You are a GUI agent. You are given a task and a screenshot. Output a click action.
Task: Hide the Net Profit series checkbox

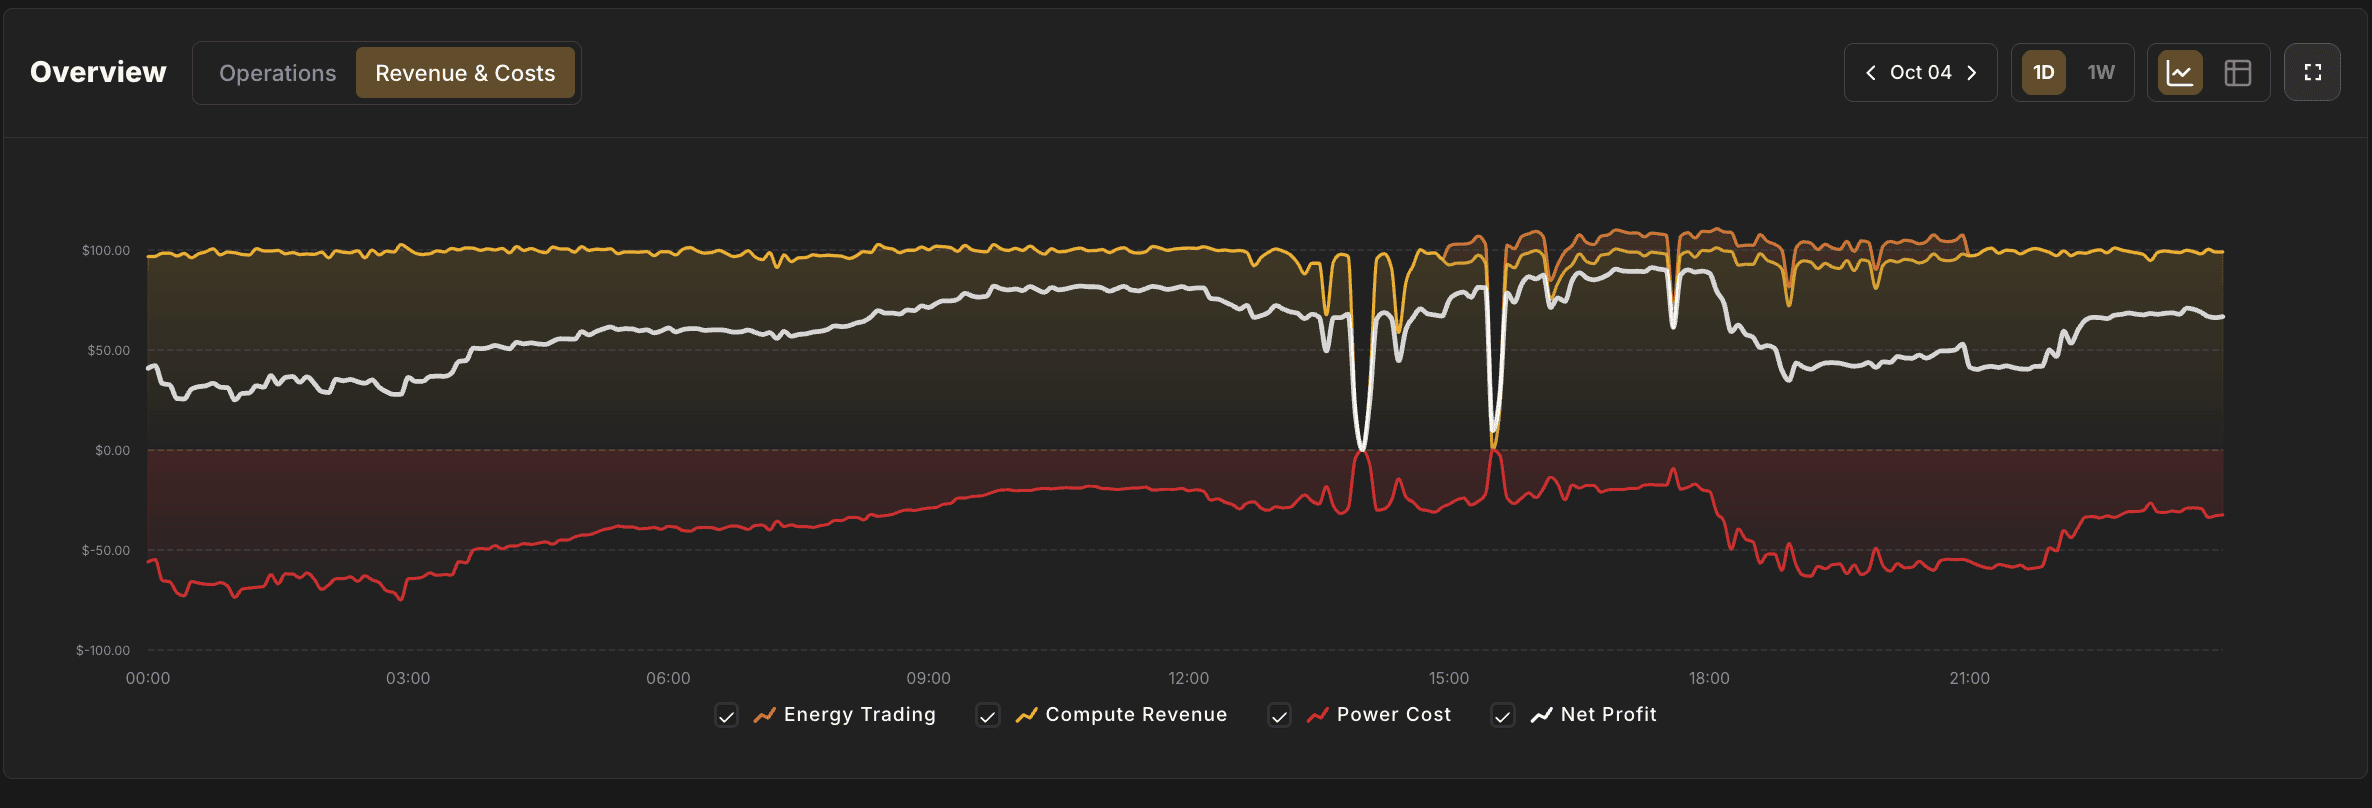pyautogui.click(x=1502, y=716)
